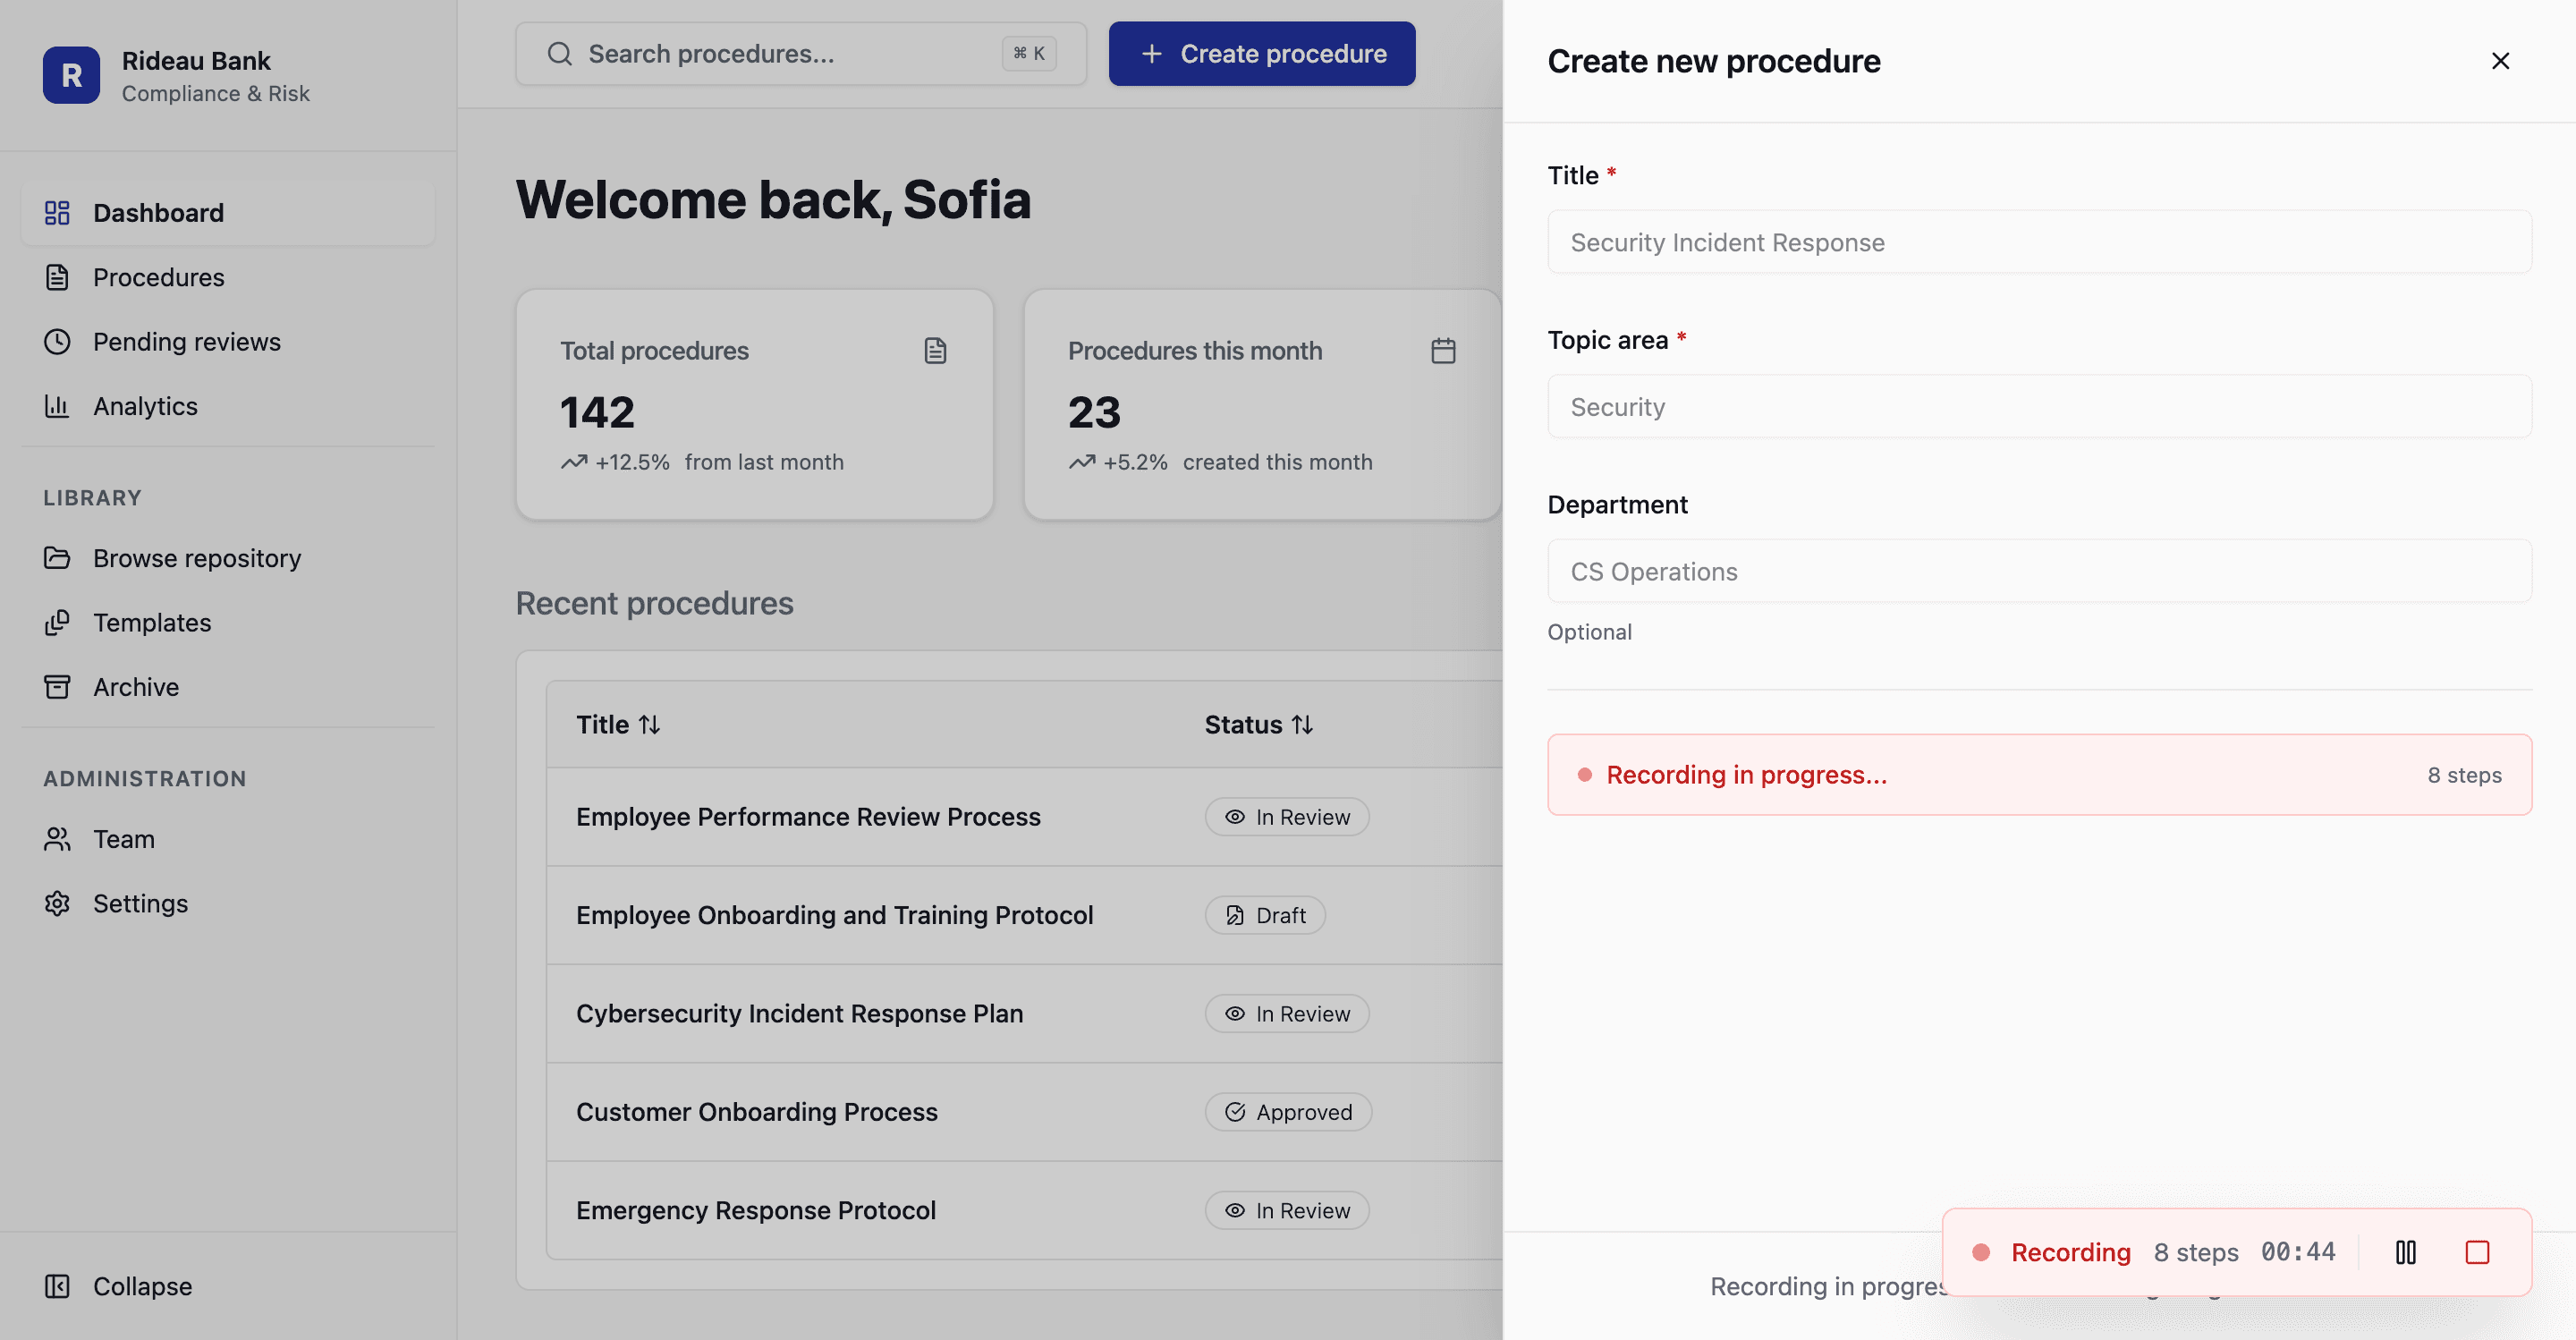Image resolution: width=2576 pixels, height=1340 pixels.
Task: Close the Create new procedure panel
Action: [2500, 61]
